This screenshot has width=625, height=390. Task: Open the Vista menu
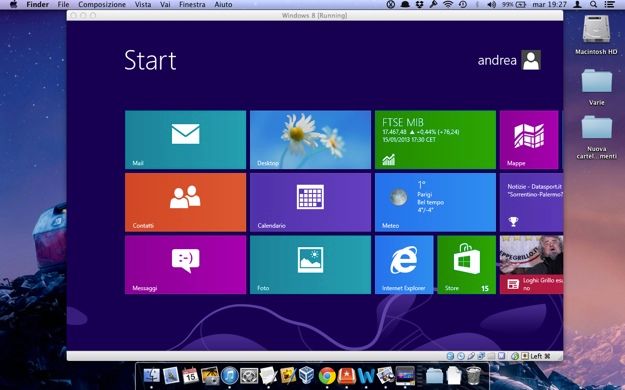pos(143,4)
